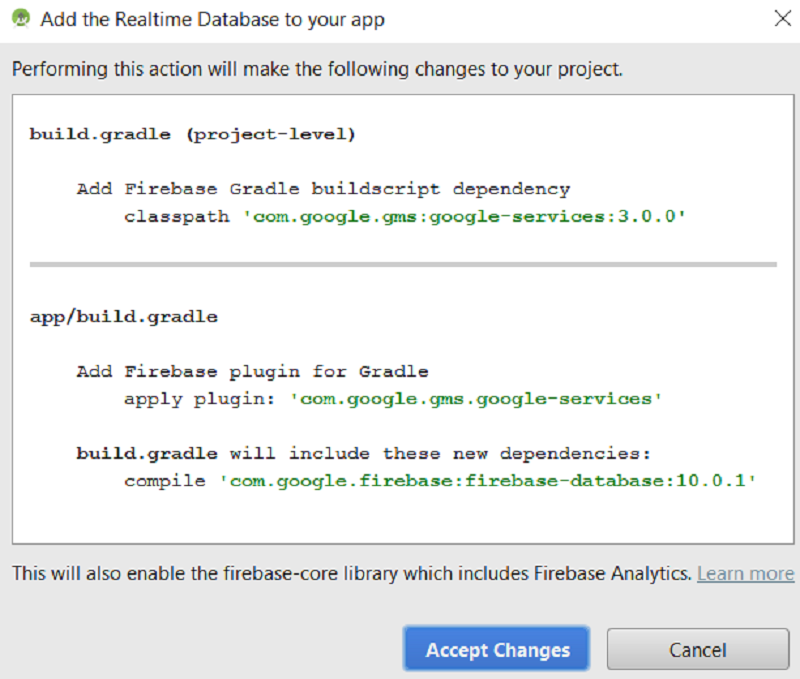Click the Android Studio icon in title bar
800x679 pixels.
(x=21, y=19)
